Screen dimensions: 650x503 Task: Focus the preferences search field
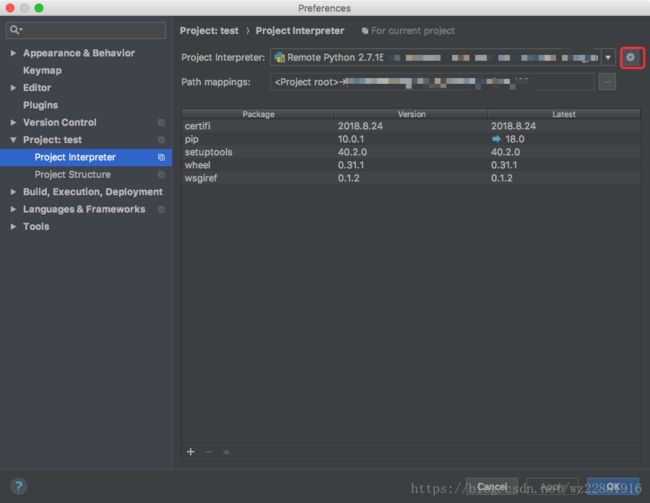click(x=86, y=30)
